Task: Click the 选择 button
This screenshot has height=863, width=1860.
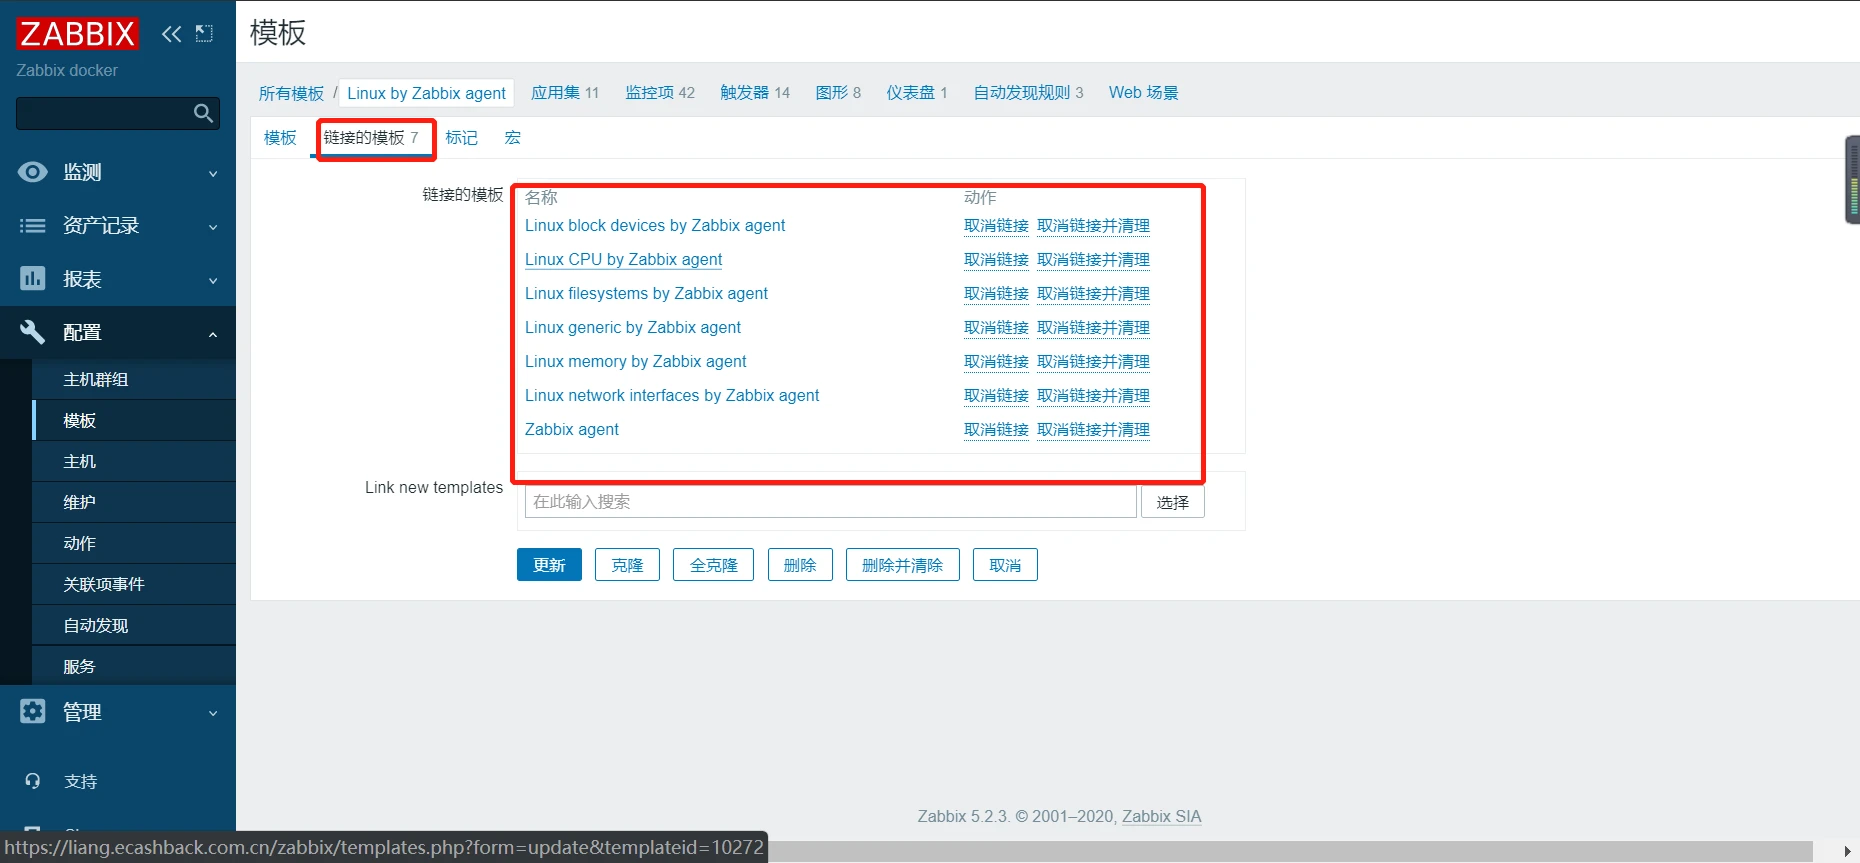Action: point(1173,502)
